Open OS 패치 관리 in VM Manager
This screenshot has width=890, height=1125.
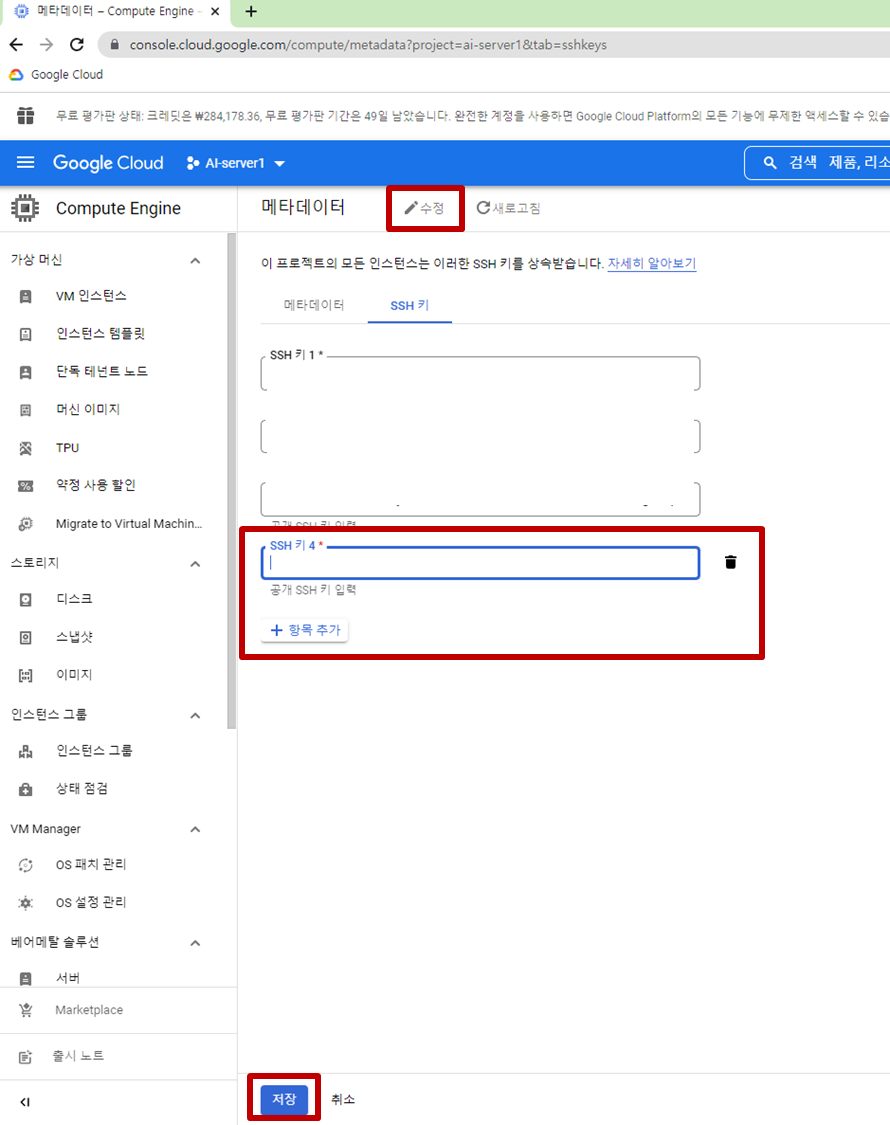click(x=86, y=864)
